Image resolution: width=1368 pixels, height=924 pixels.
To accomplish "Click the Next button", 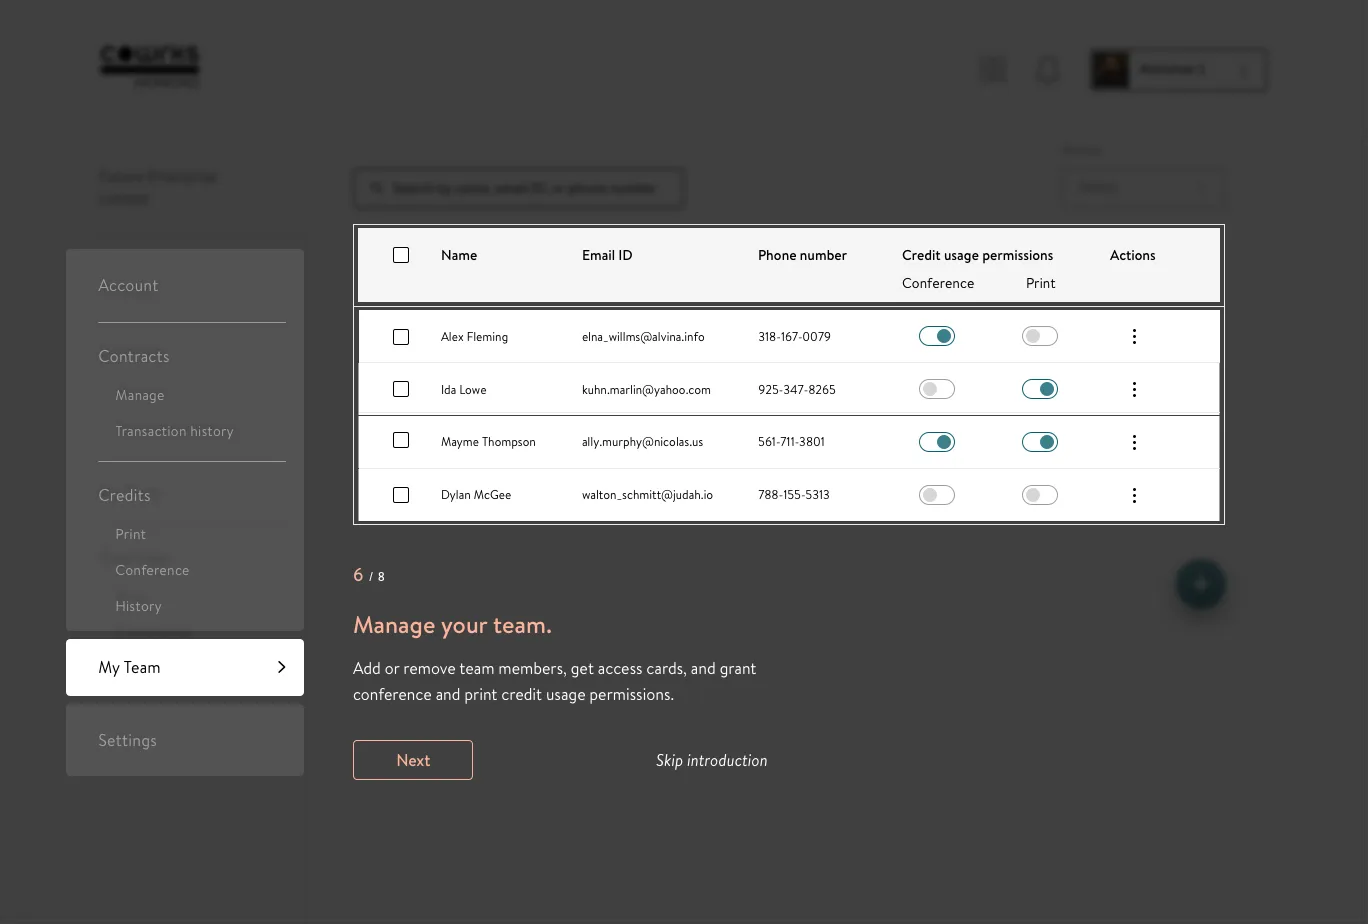I will pos(413,760).
